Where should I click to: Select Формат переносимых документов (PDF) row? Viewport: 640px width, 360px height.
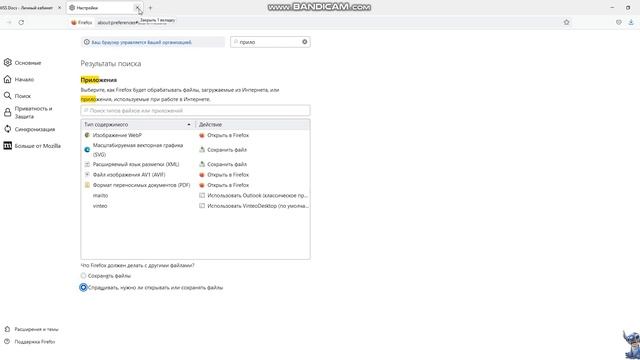pyautogui.click(x=195, y=185)
